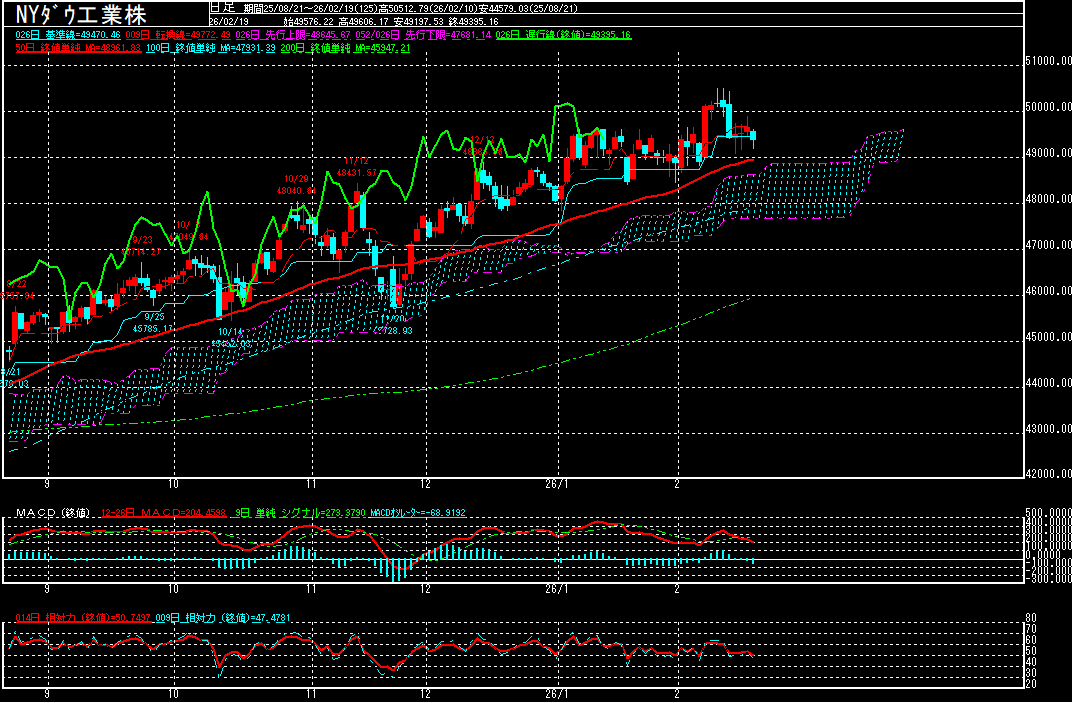This screenshot has width=1080, height=703.
Task: Select the 009日 転換線 legend entry
Action: [172, 35]
